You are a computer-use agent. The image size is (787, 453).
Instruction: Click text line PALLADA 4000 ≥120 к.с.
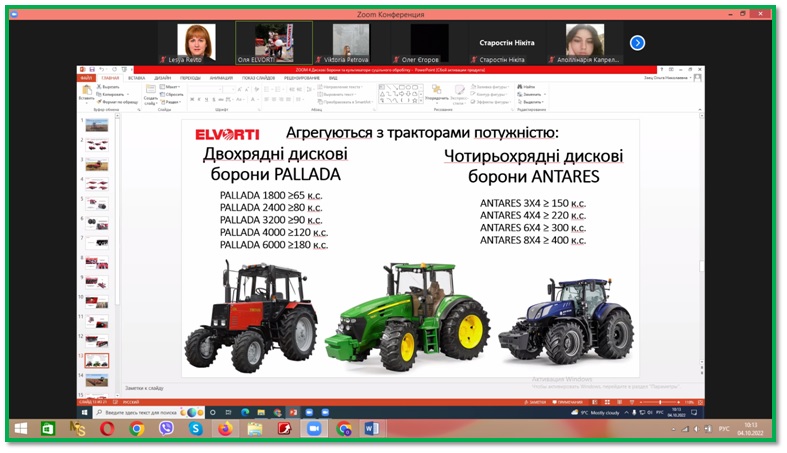(x=274, y=233)
